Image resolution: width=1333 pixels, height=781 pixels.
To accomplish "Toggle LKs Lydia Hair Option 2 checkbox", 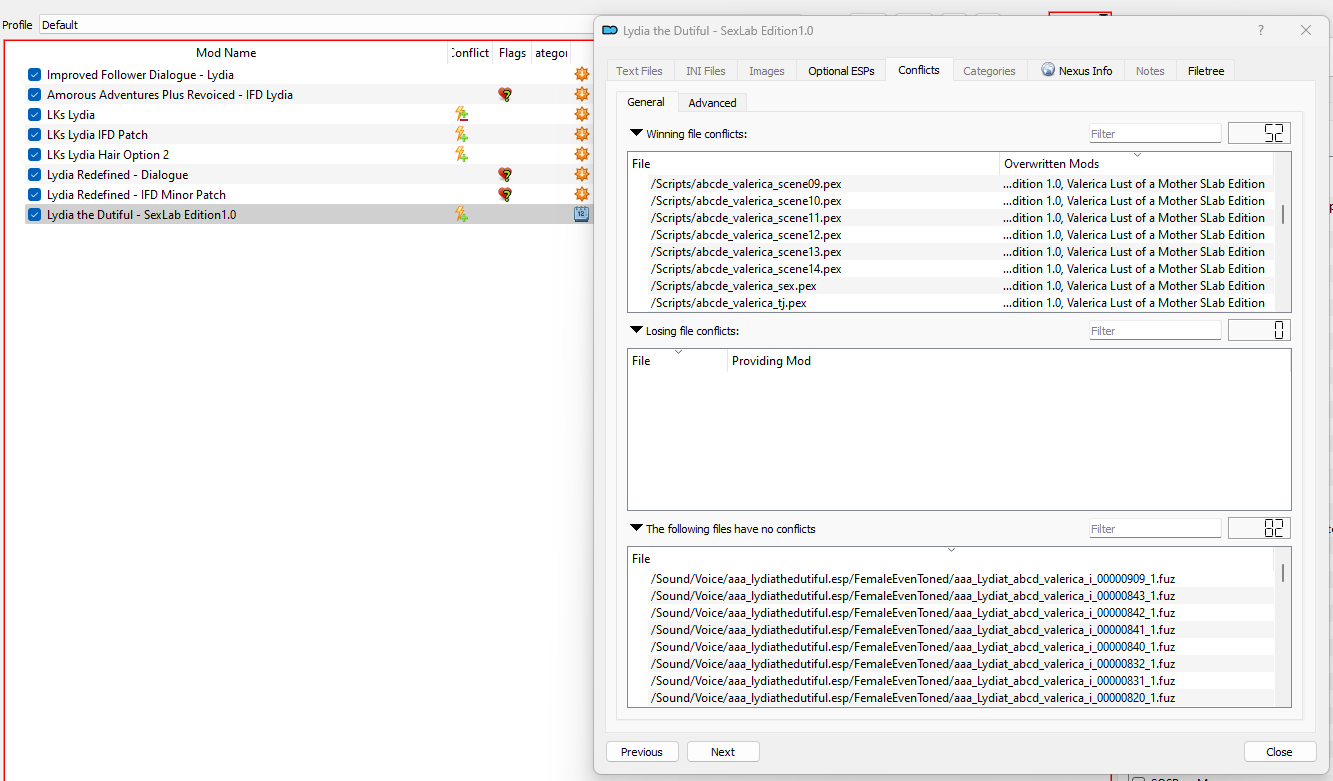I will (x=34, y=155).
